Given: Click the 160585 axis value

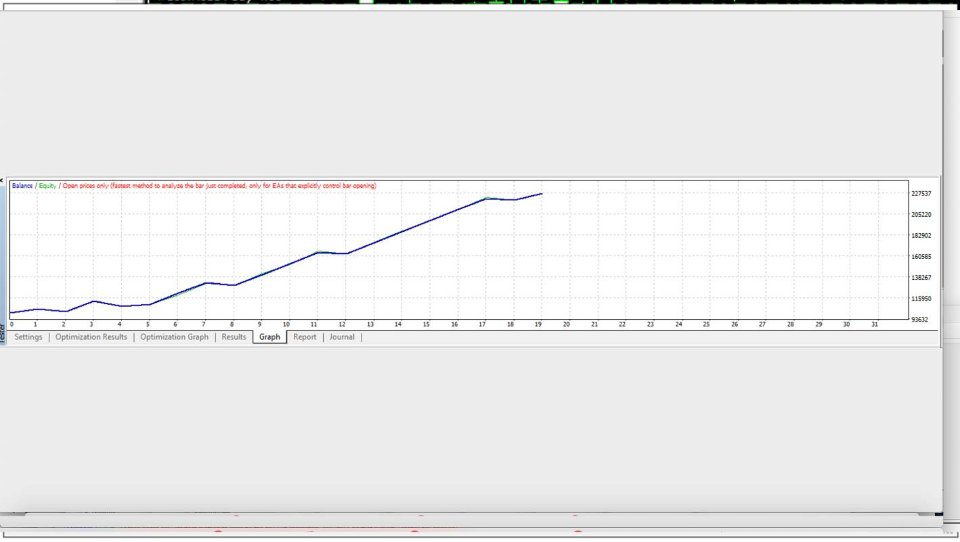Looking at the screenshot, I should pos(921,257).
